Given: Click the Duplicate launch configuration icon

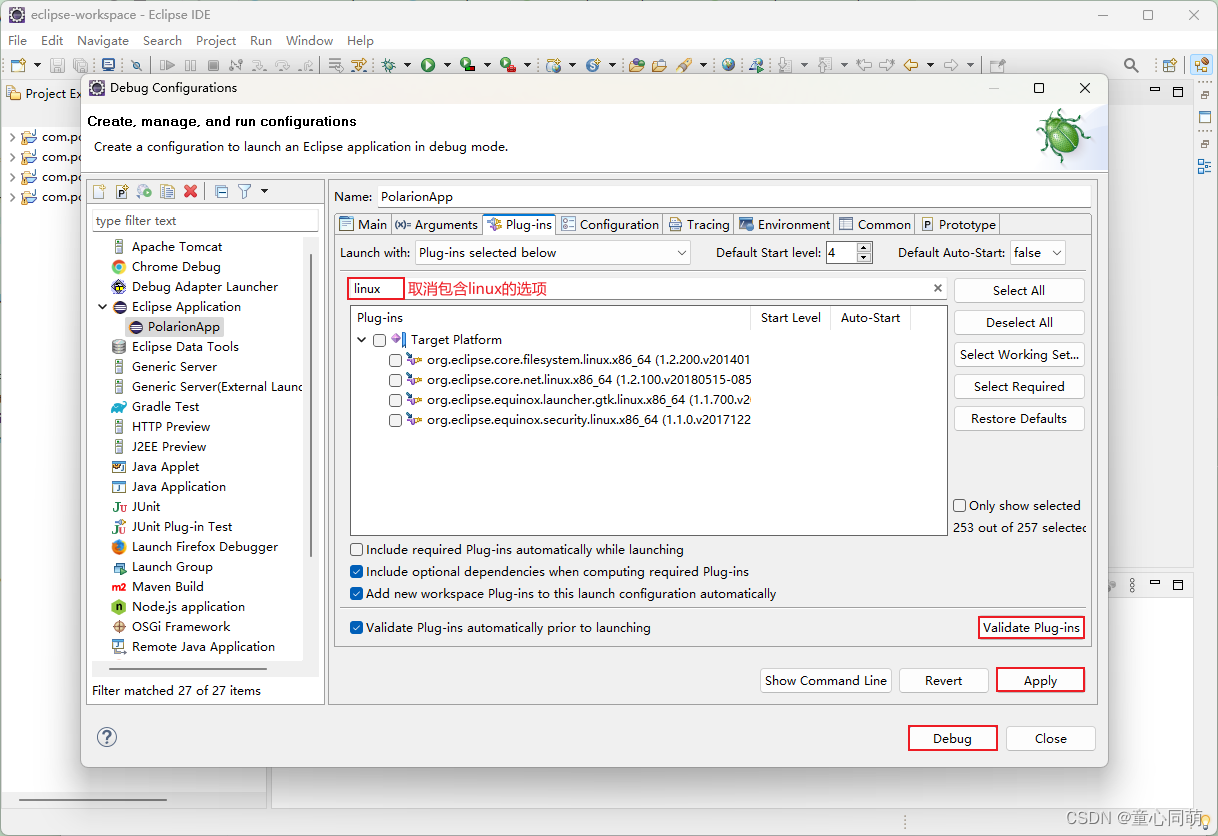Looking at the screenshot, I should (168, 191).
